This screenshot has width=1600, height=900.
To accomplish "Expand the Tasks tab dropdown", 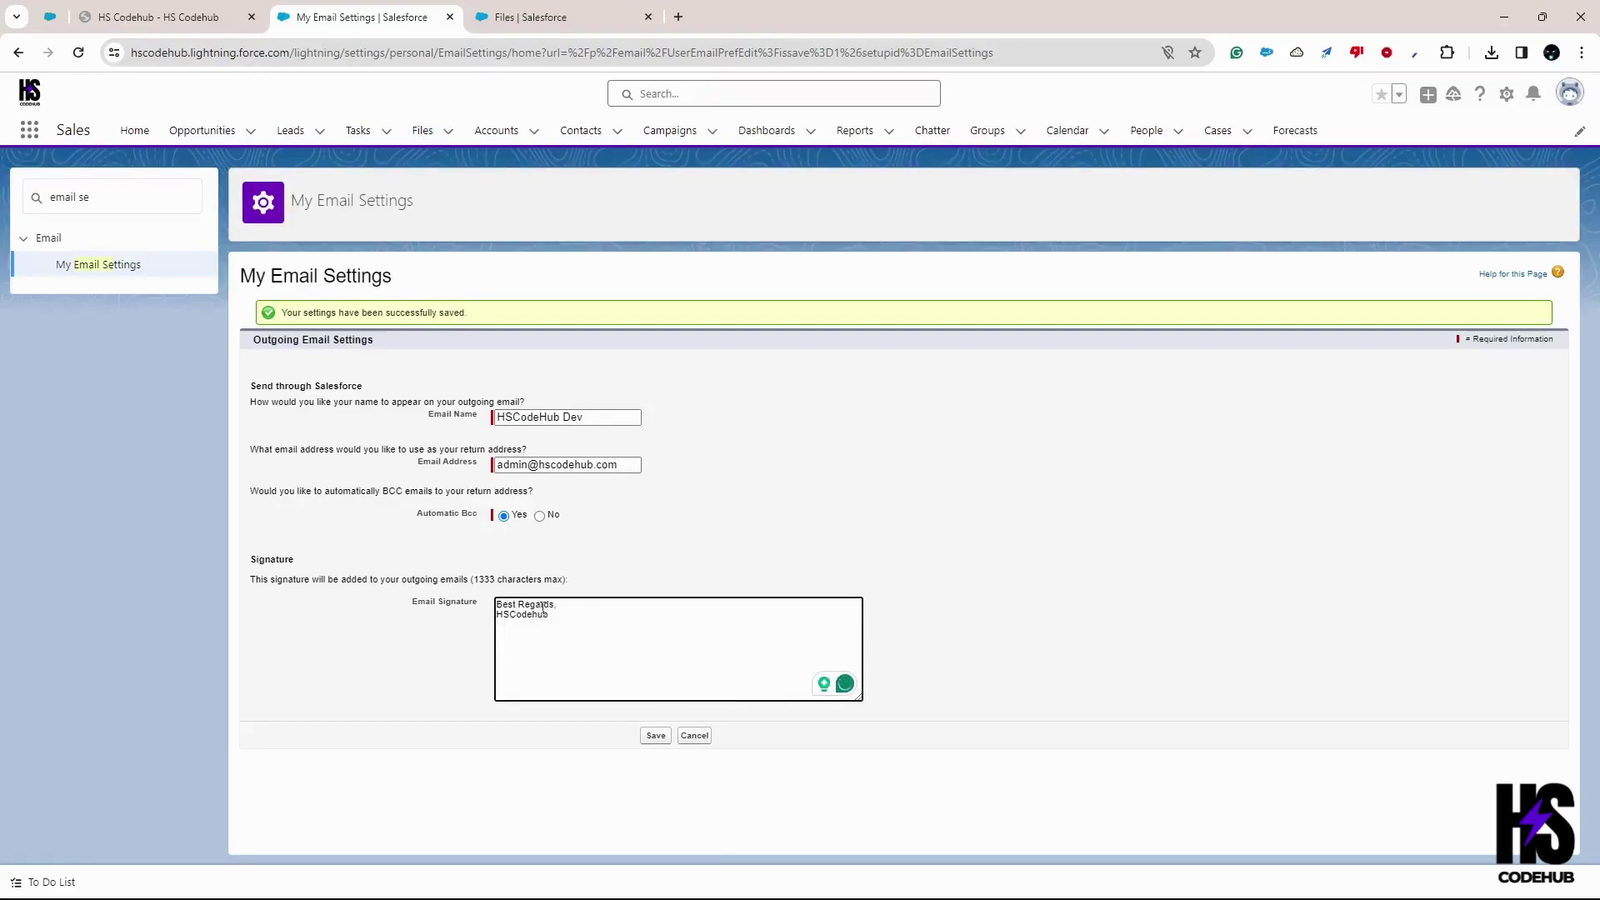I will tap(387, 131).
